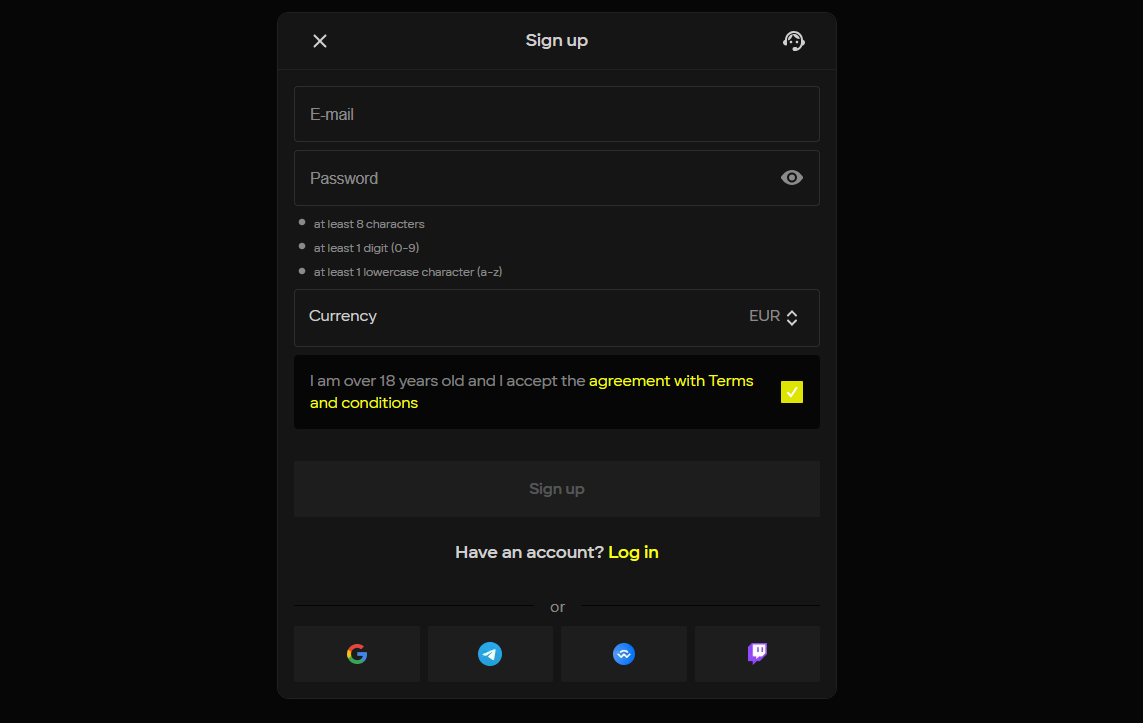Viewport: 1143px width, 723px height.
Task: Click the 'Have an account?' text
Action: coord(529,552)
